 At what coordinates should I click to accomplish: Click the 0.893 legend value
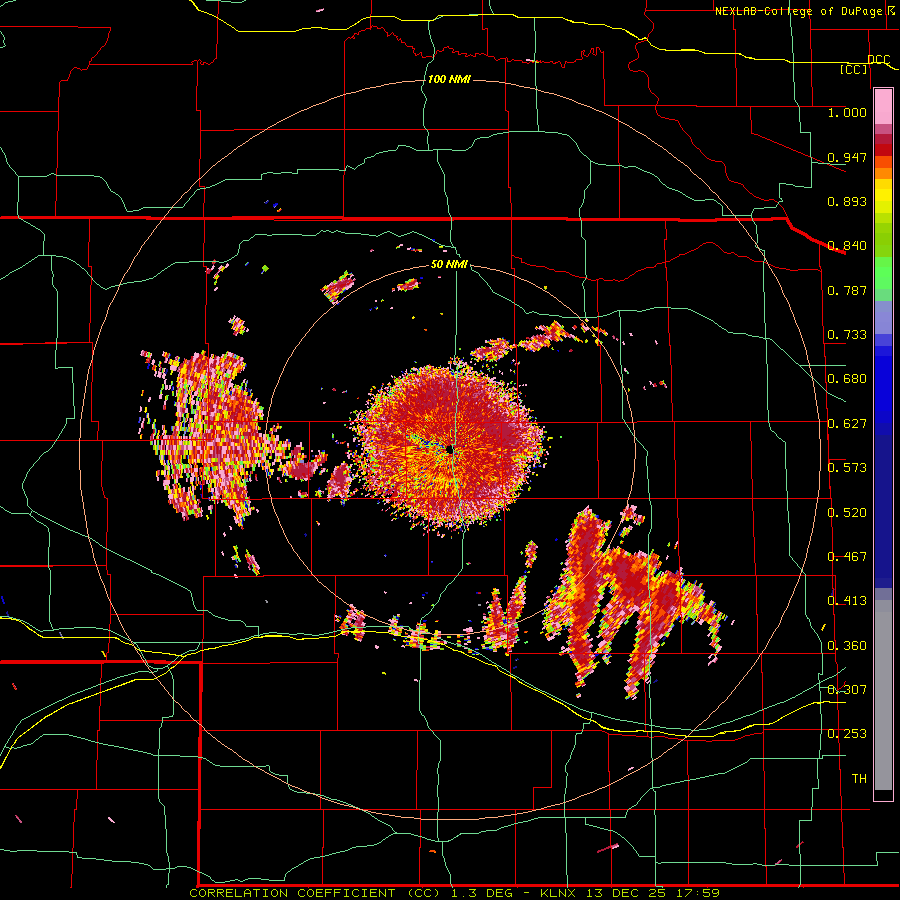click(x=847, y=201)
